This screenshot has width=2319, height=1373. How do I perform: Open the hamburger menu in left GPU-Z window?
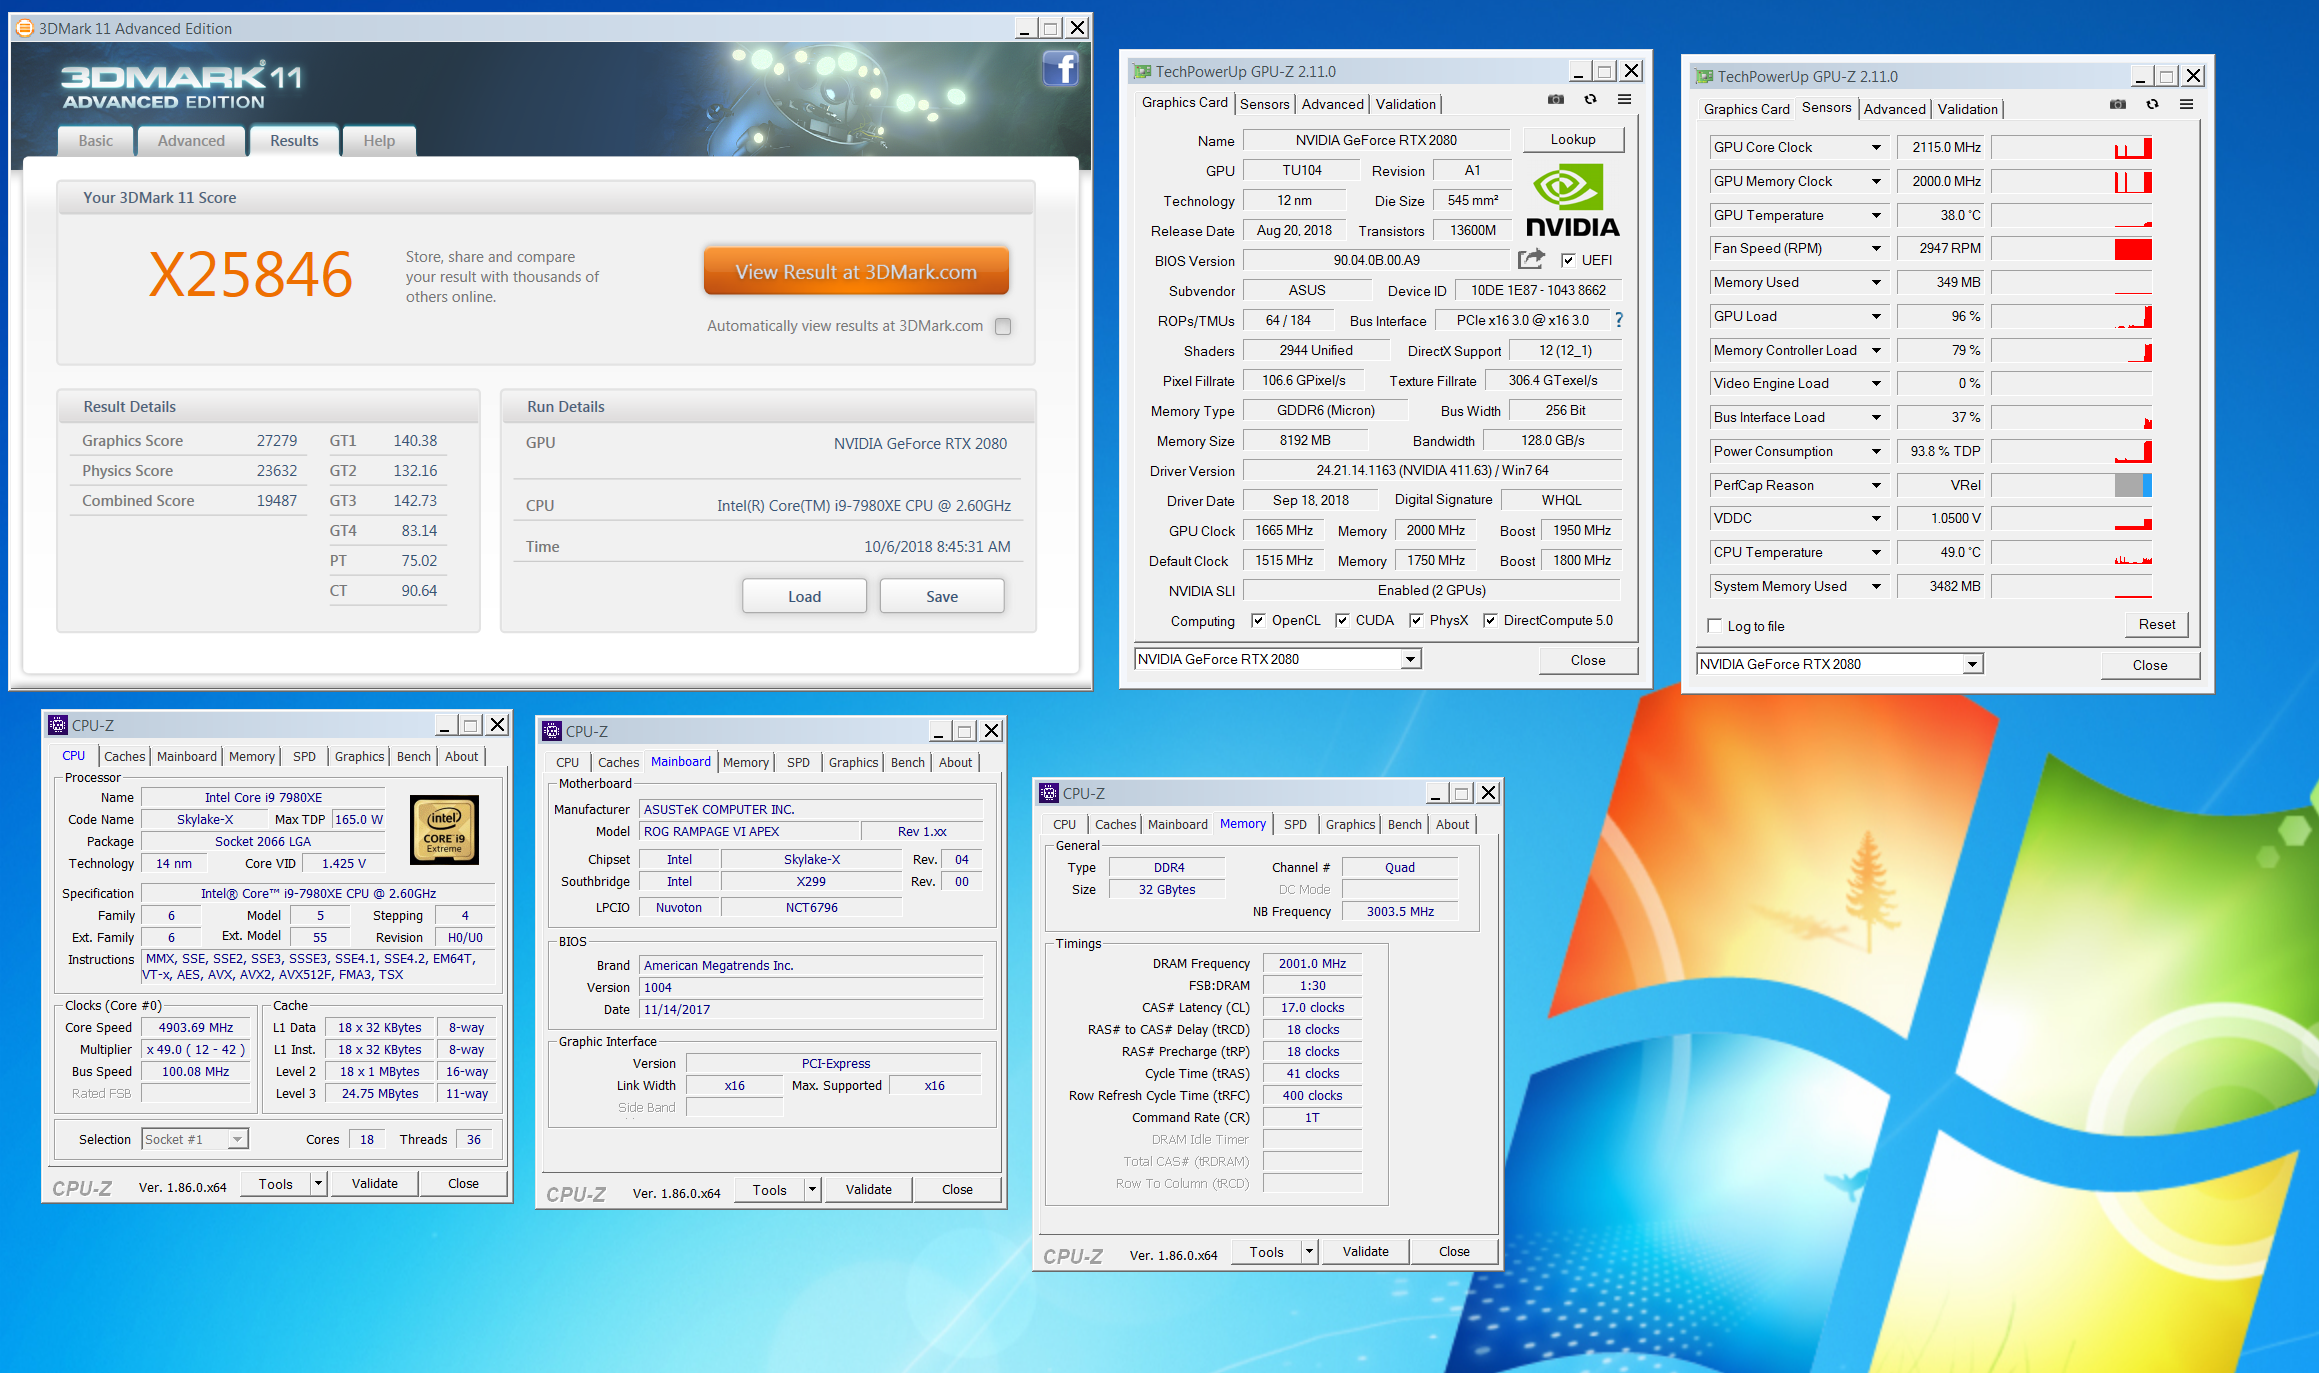pos(1624,100)
